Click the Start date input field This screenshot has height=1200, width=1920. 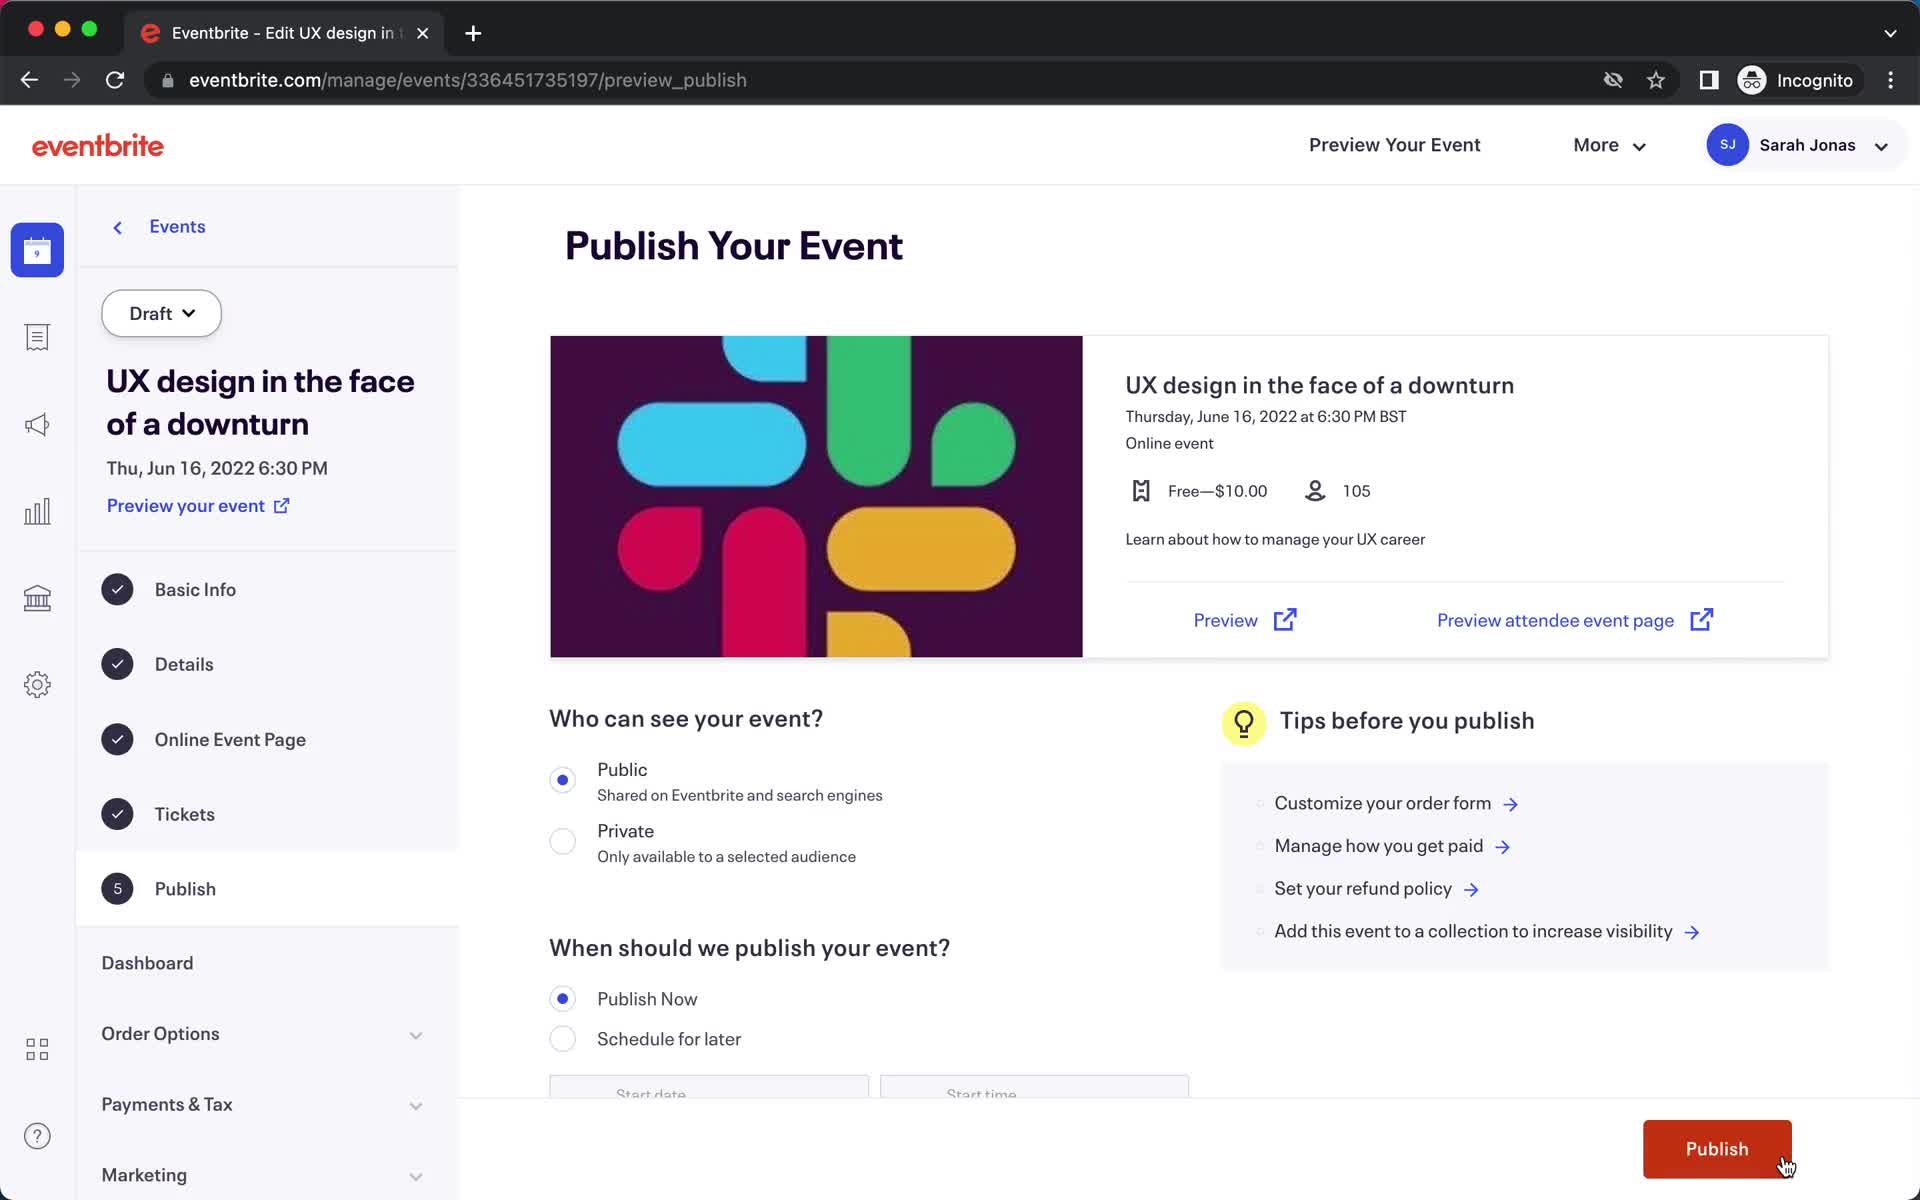tap(709, 1087)
